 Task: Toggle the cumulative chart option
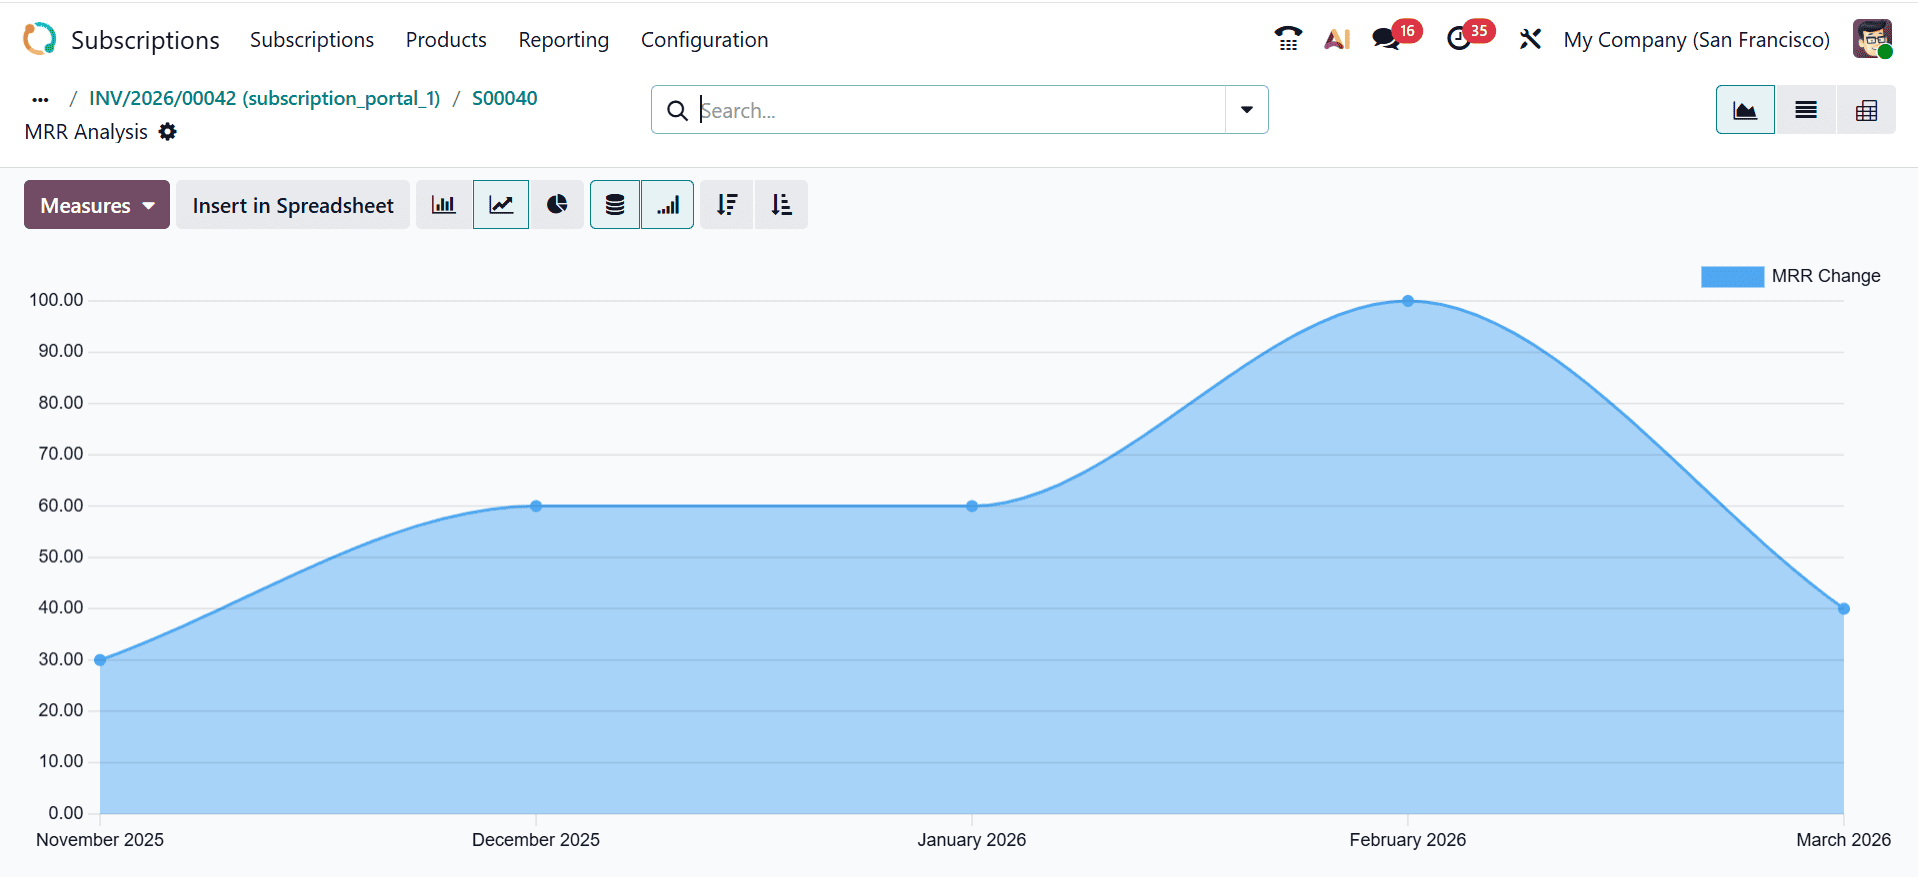click(x=668, y=205)
